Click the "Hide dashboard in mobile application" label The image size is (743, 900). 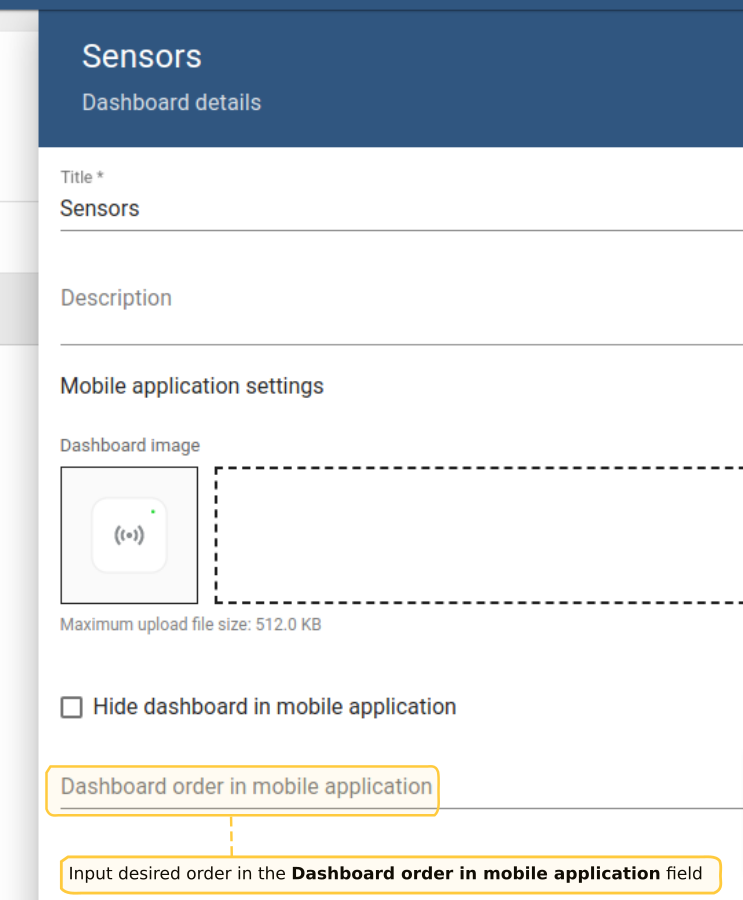(x=274, y=707)
